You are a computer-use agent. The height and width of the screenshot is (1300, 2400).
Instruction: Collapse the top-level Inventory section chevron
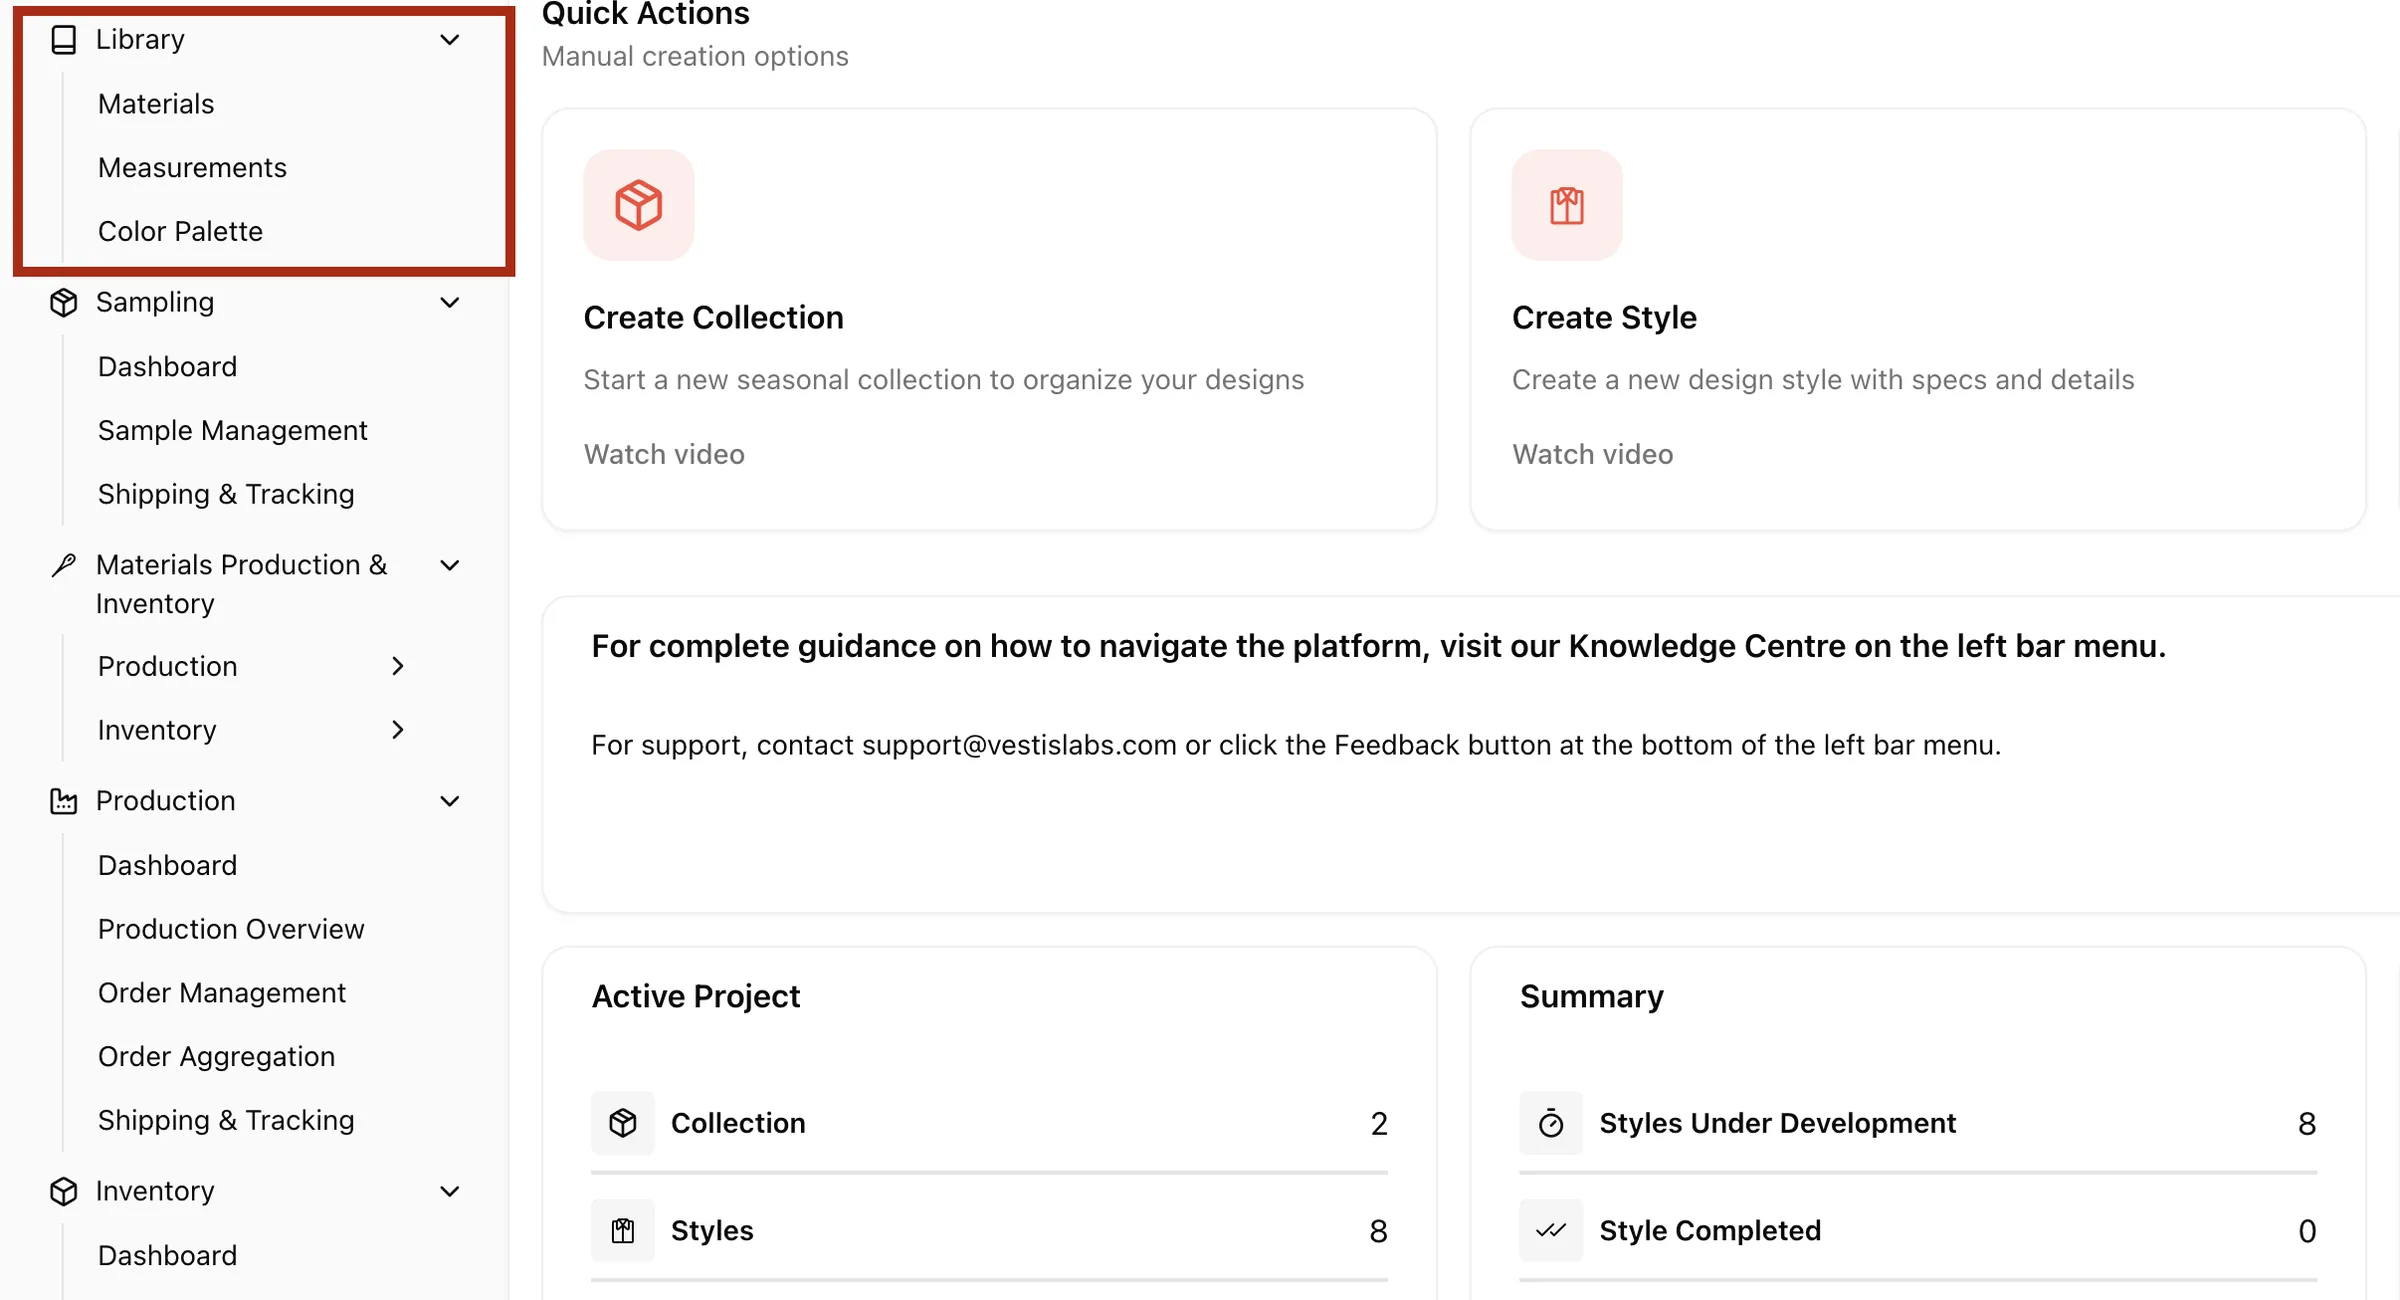tap(450, 1191)
